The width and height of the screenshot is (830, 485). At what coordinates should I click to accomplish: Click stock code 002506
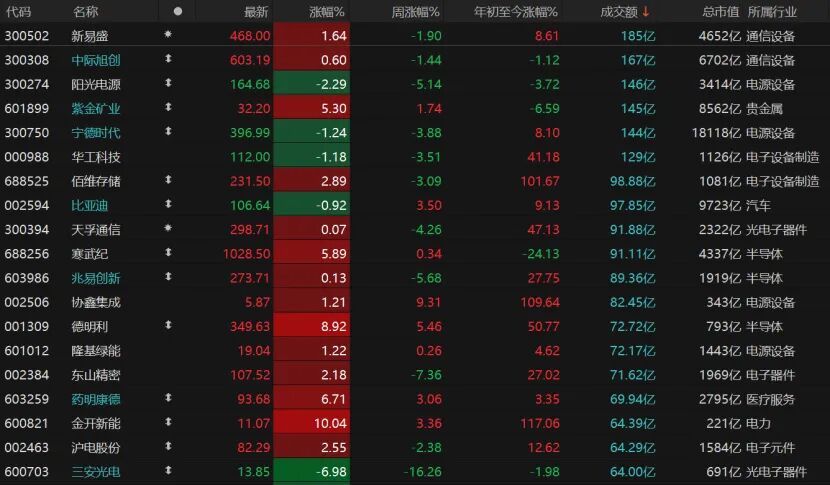pos(26,303)
